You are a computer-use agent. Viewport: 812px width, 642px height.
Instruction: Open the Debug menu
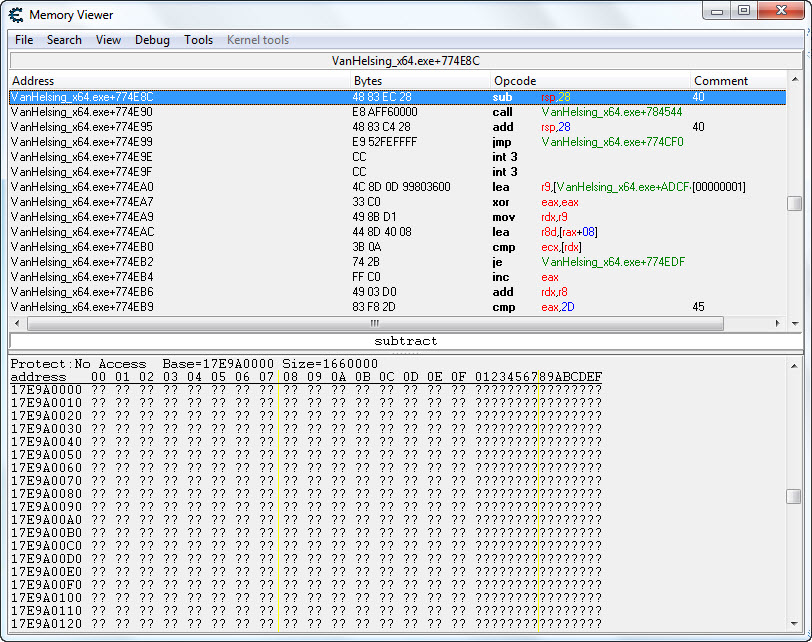click(152, 40)
